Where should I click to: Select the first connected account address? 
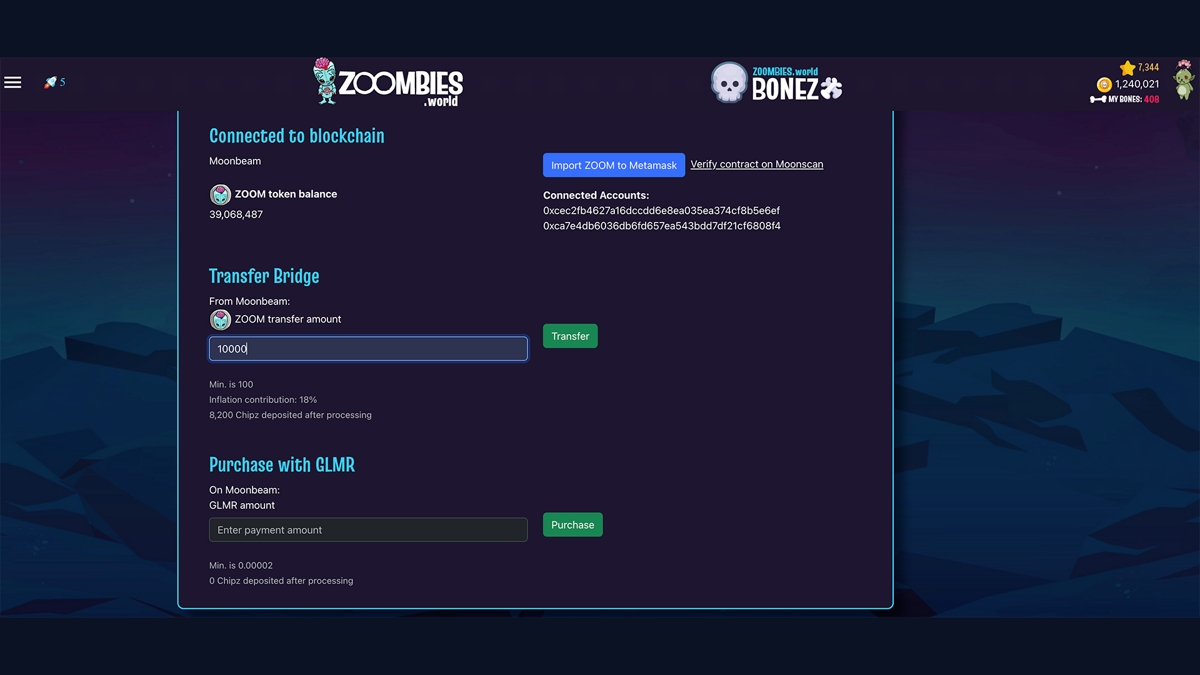[662, 211]
